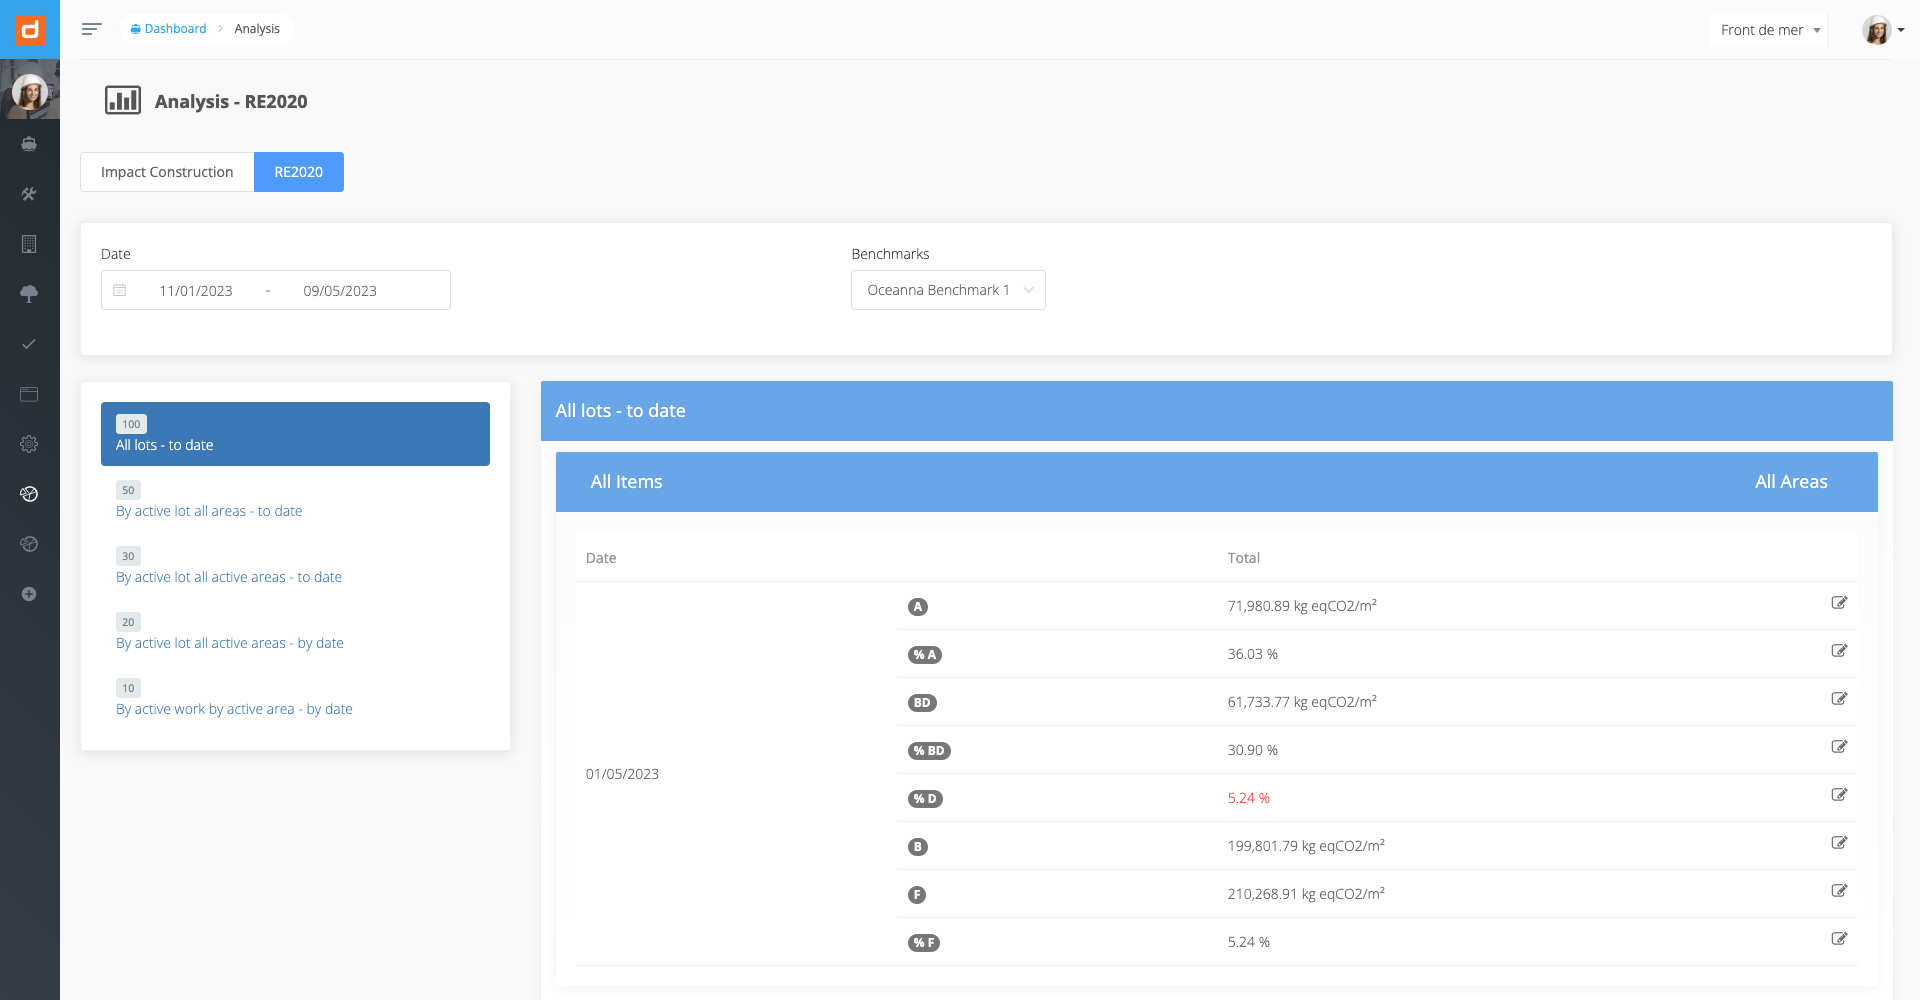Image resolution: width=1920 pixels, height=1000 pixels.
Task: Open the highlighted pie chart analysis icon
Action: pyautogui.click(x=29, y=494)
